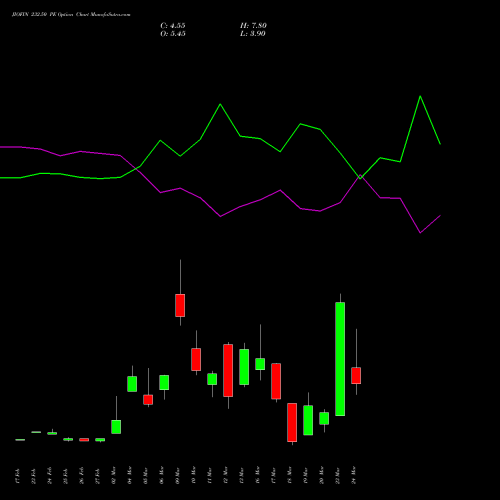Click the small red candle above 26 Feb
Viewport: 500px width, 500px height.
pyautogui.click(x=84, y=440)
